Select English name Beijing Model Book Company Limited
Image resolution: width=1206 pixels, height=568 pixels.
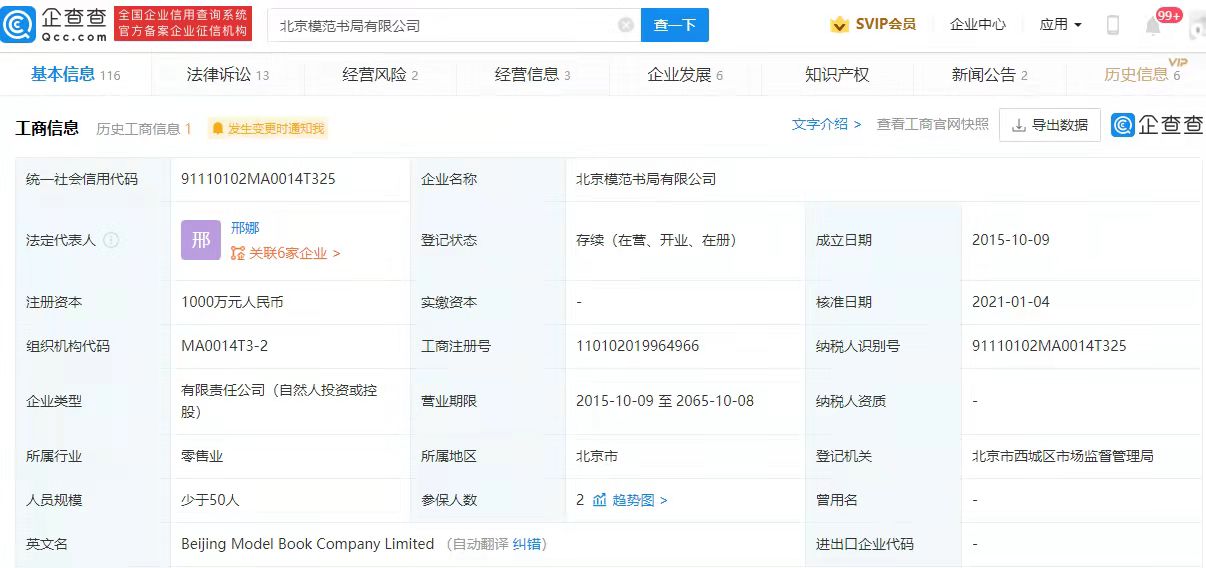[x=308, y=544]
